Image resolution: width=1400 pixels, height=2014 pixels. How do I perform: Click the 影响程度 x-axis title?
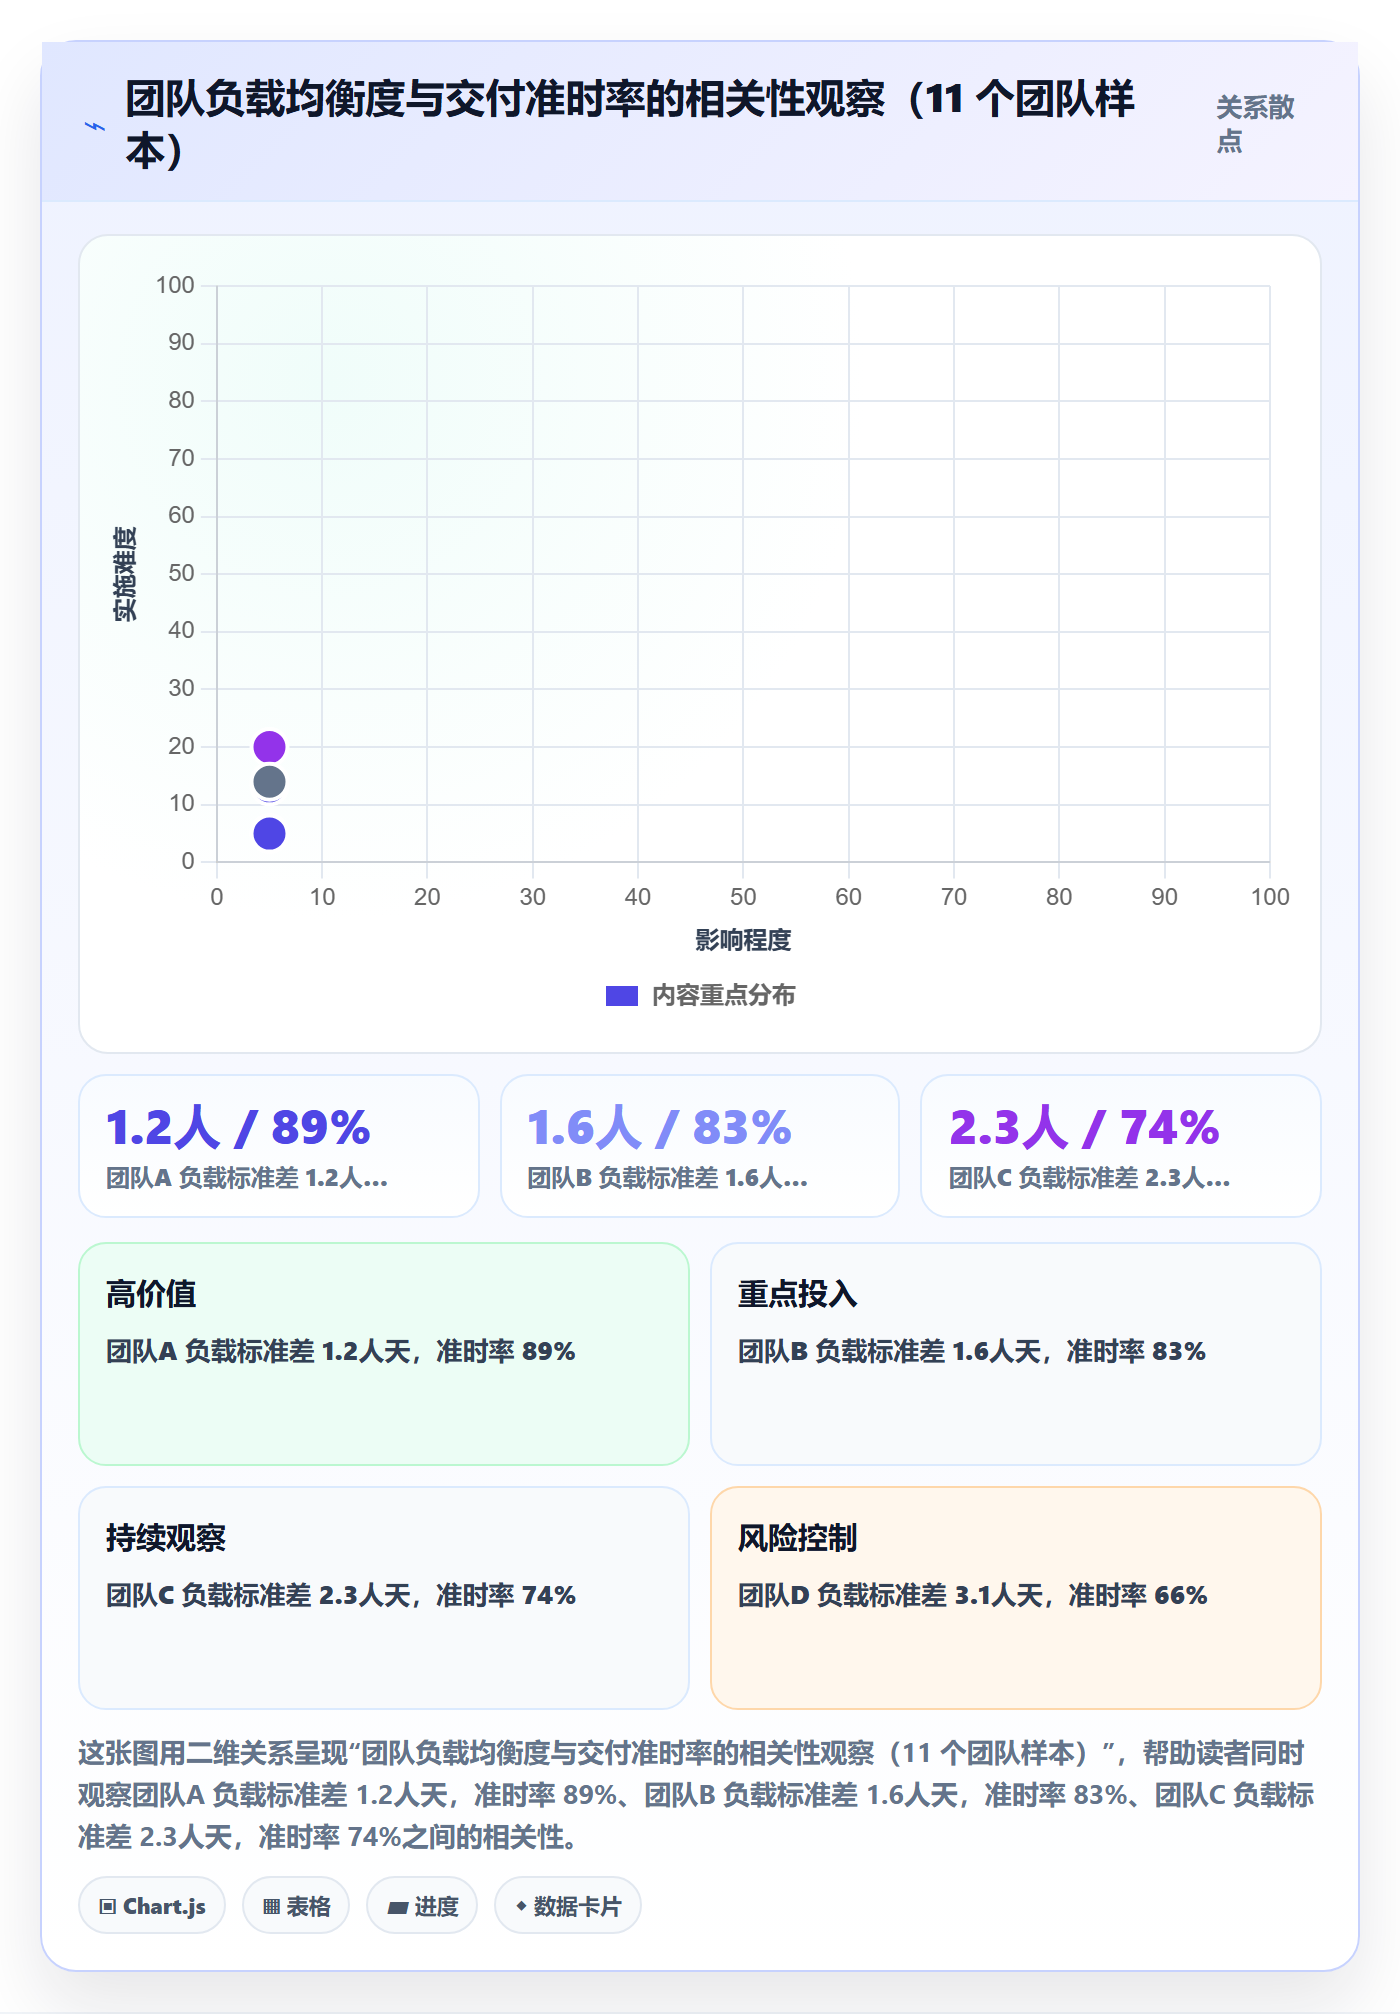click(x=743, y=940)
